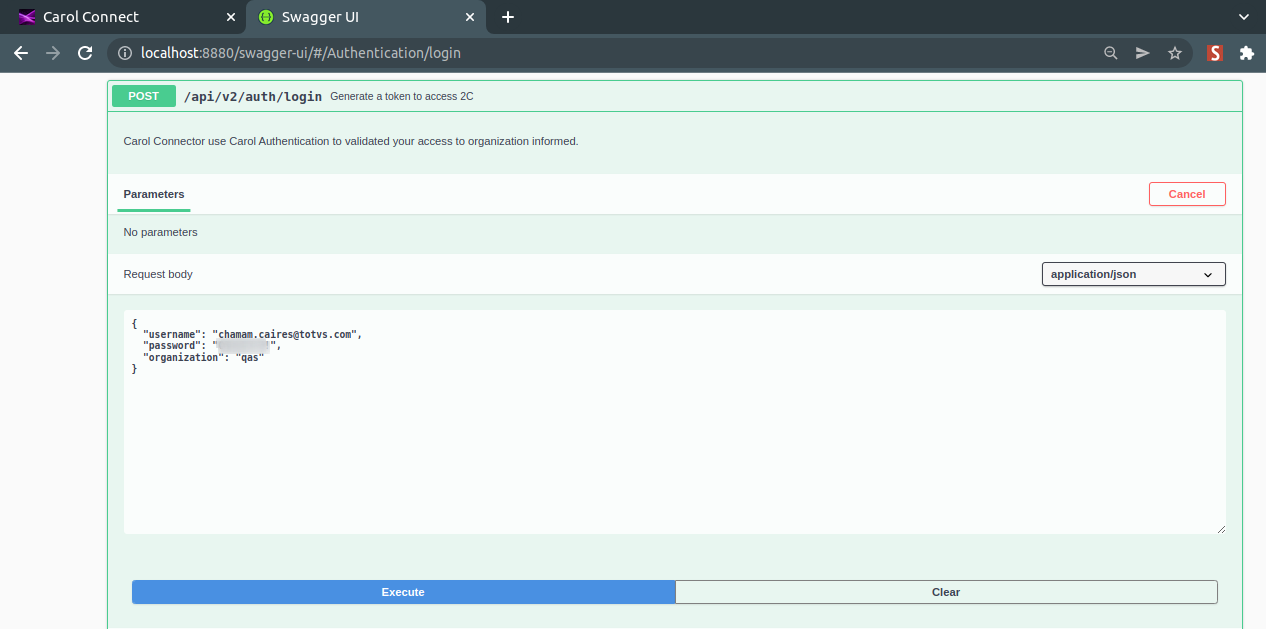Viewport: 1266px width, 629px height.
Task: Collapse the /api/v2/auth/login endpoint path
Action: pyautogui.click(x=253, y=96)
